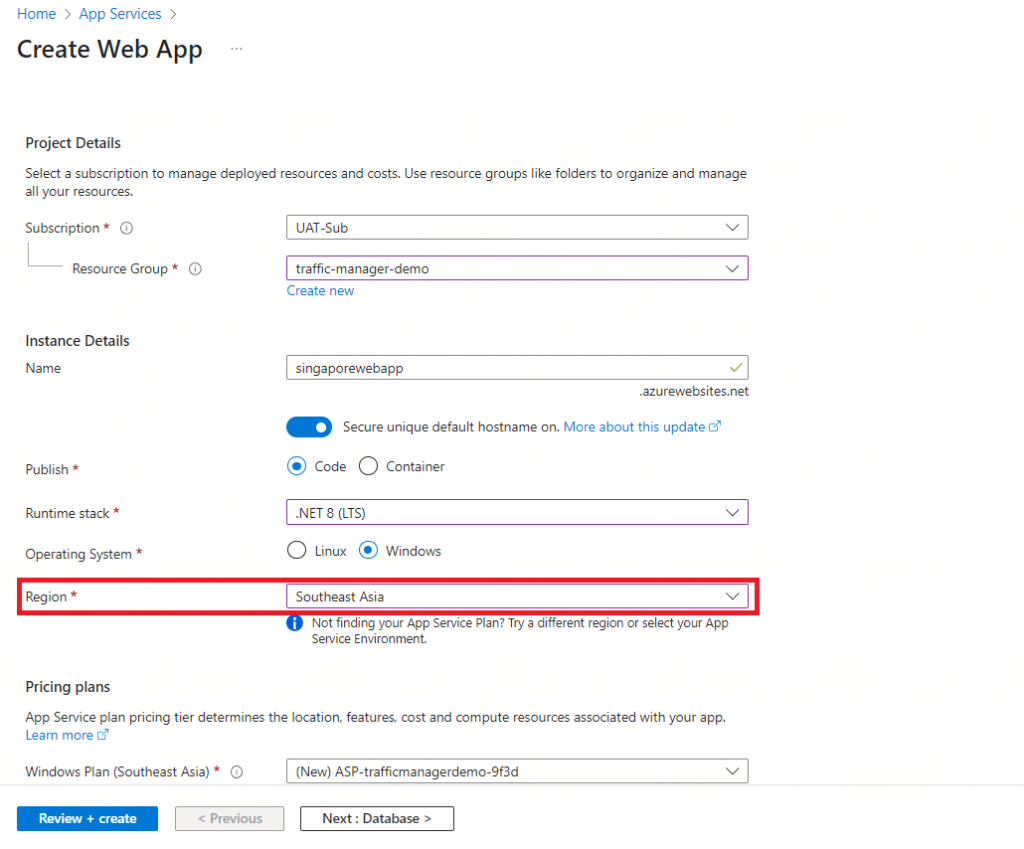Click the Subscription info icon
This screenshot has width=1024, height=849.
(127, 228)
